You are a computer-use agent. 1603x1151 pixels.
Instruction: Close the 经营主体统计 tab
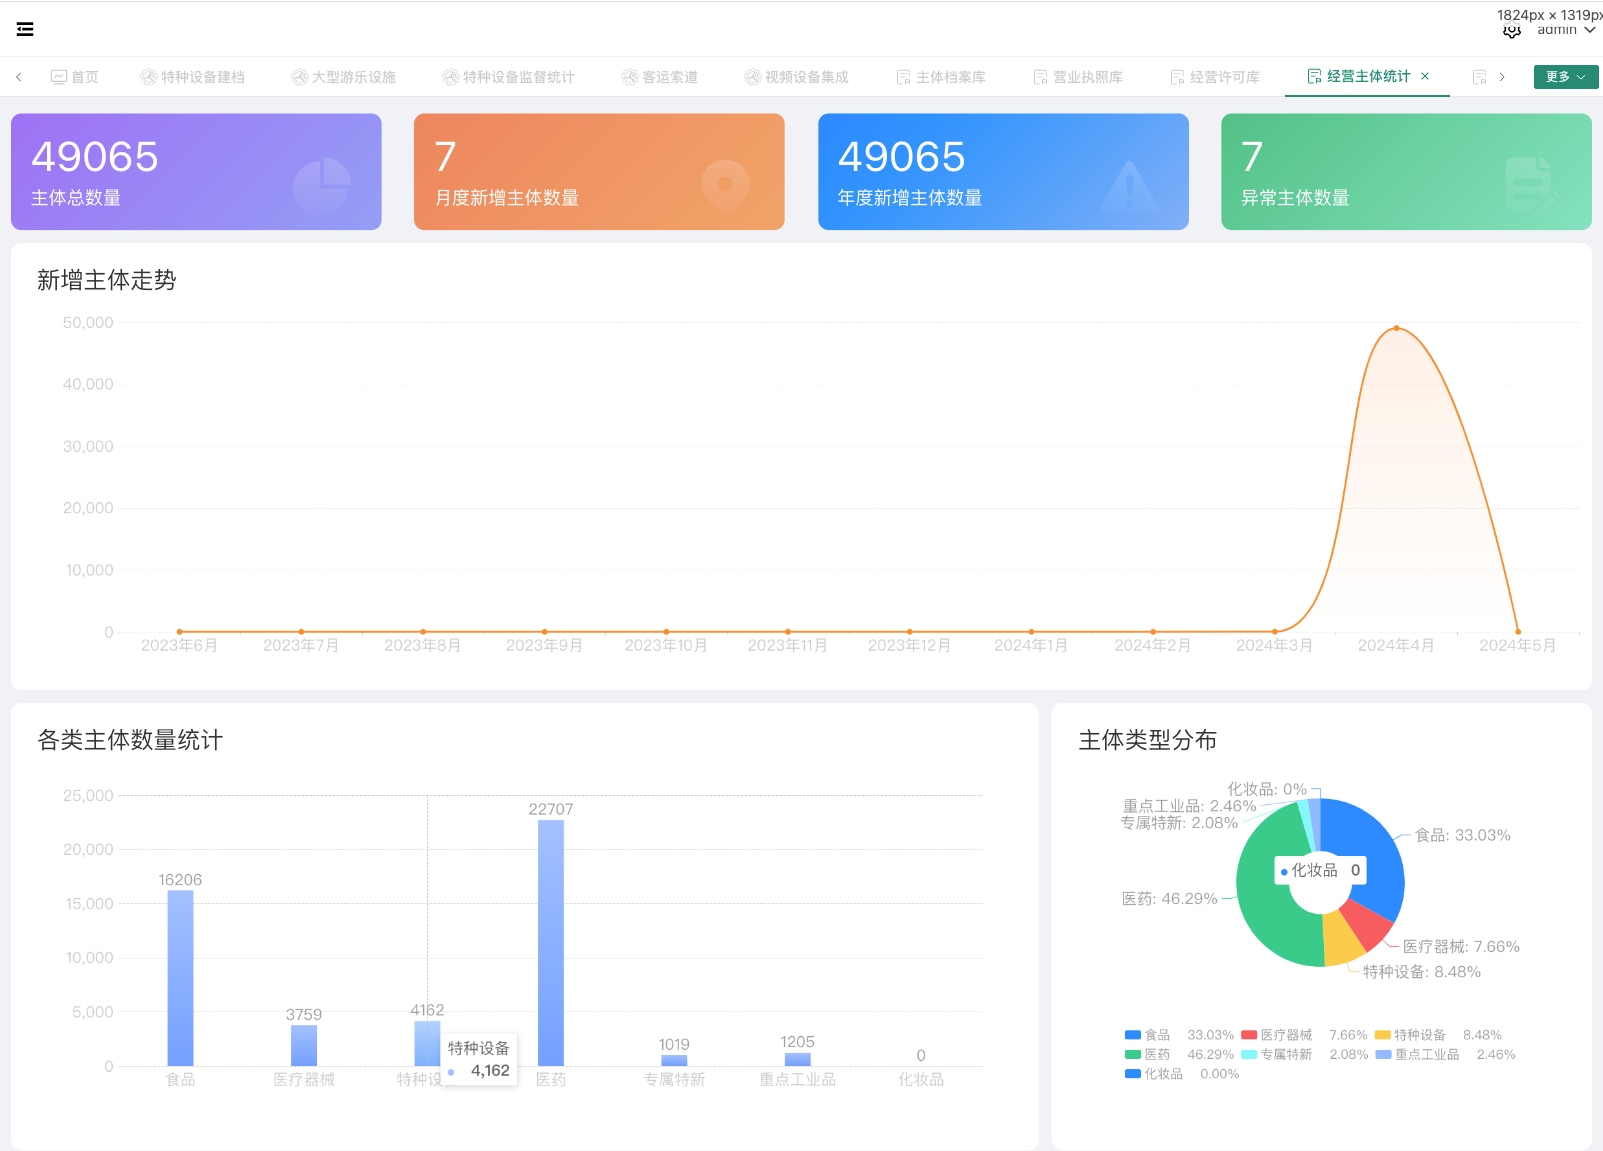(x=1425, y=76)
